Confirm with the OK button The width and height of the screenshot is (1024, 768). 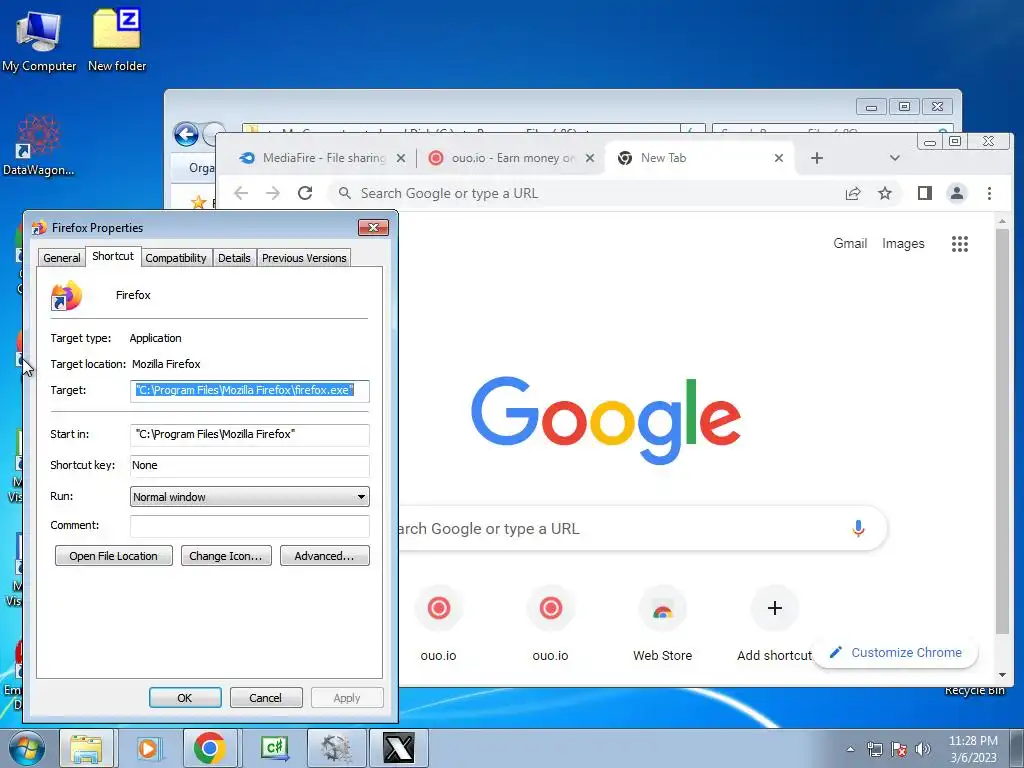(185, 698)
